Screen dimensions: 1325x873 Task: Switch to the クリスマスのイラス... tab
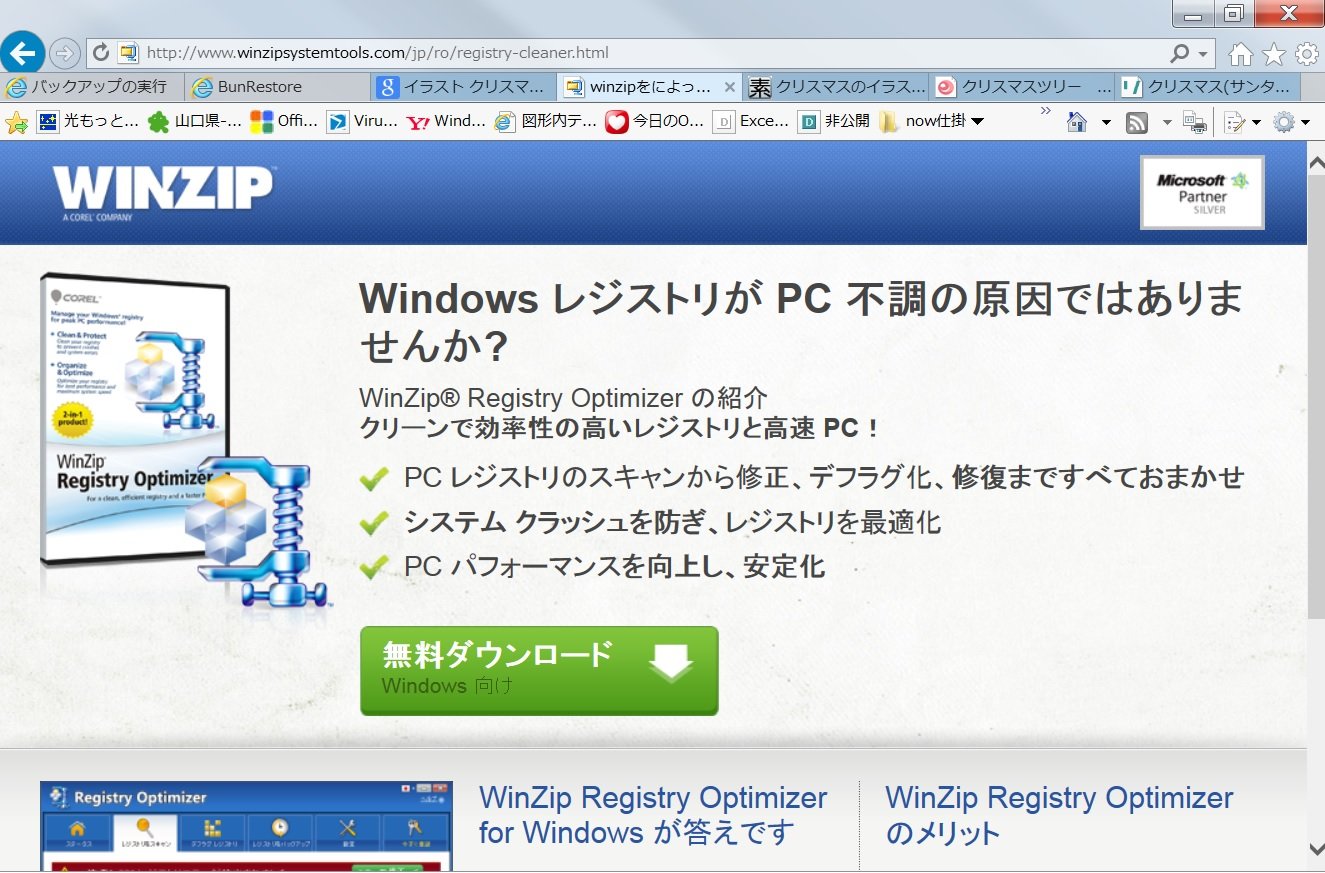tap(836, 87)
